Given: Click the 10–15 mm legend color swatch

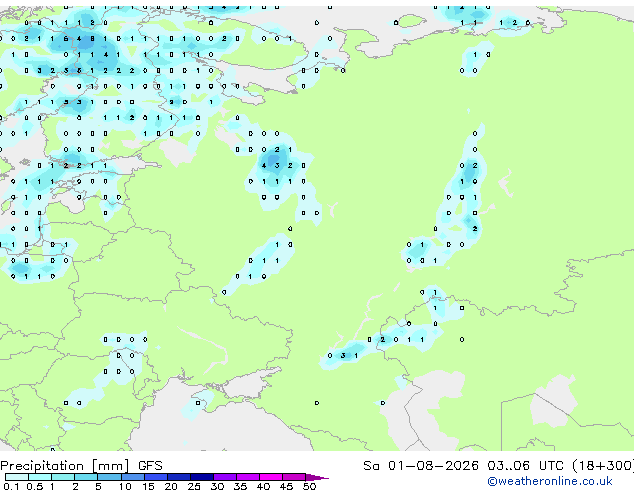Looking at the screenshot, I should click(132, 477).
